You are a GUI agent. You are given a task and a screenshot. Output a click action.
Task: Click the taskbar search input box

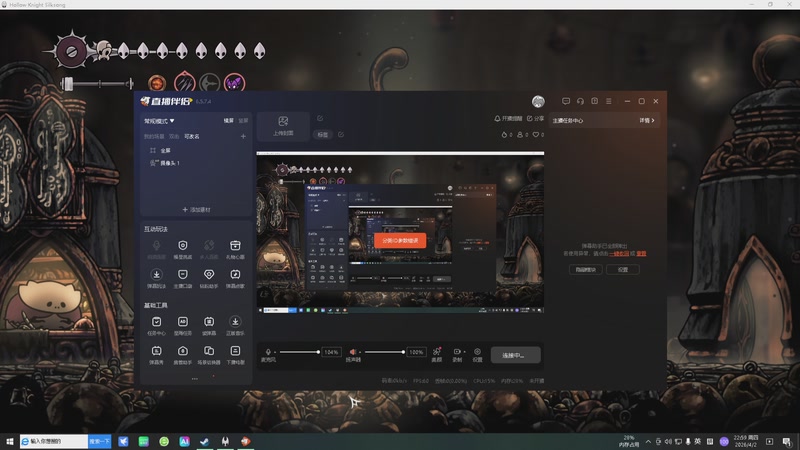point(54,441)
